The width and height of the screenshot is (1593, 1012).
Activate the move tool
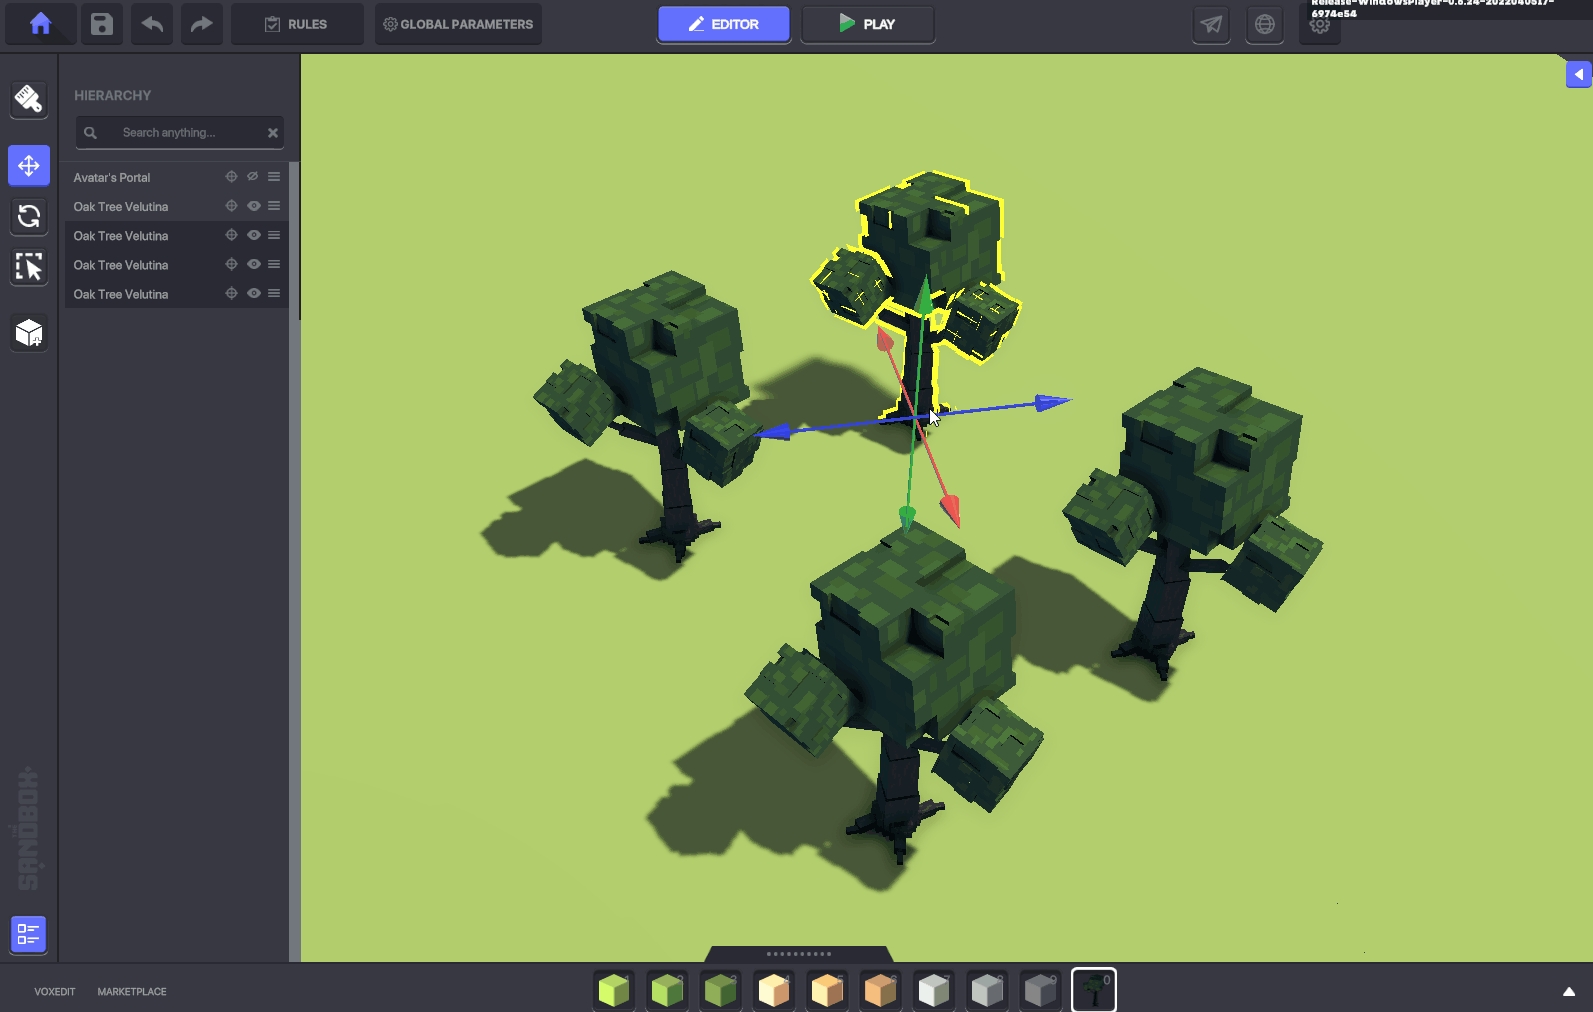coord(29,166)
